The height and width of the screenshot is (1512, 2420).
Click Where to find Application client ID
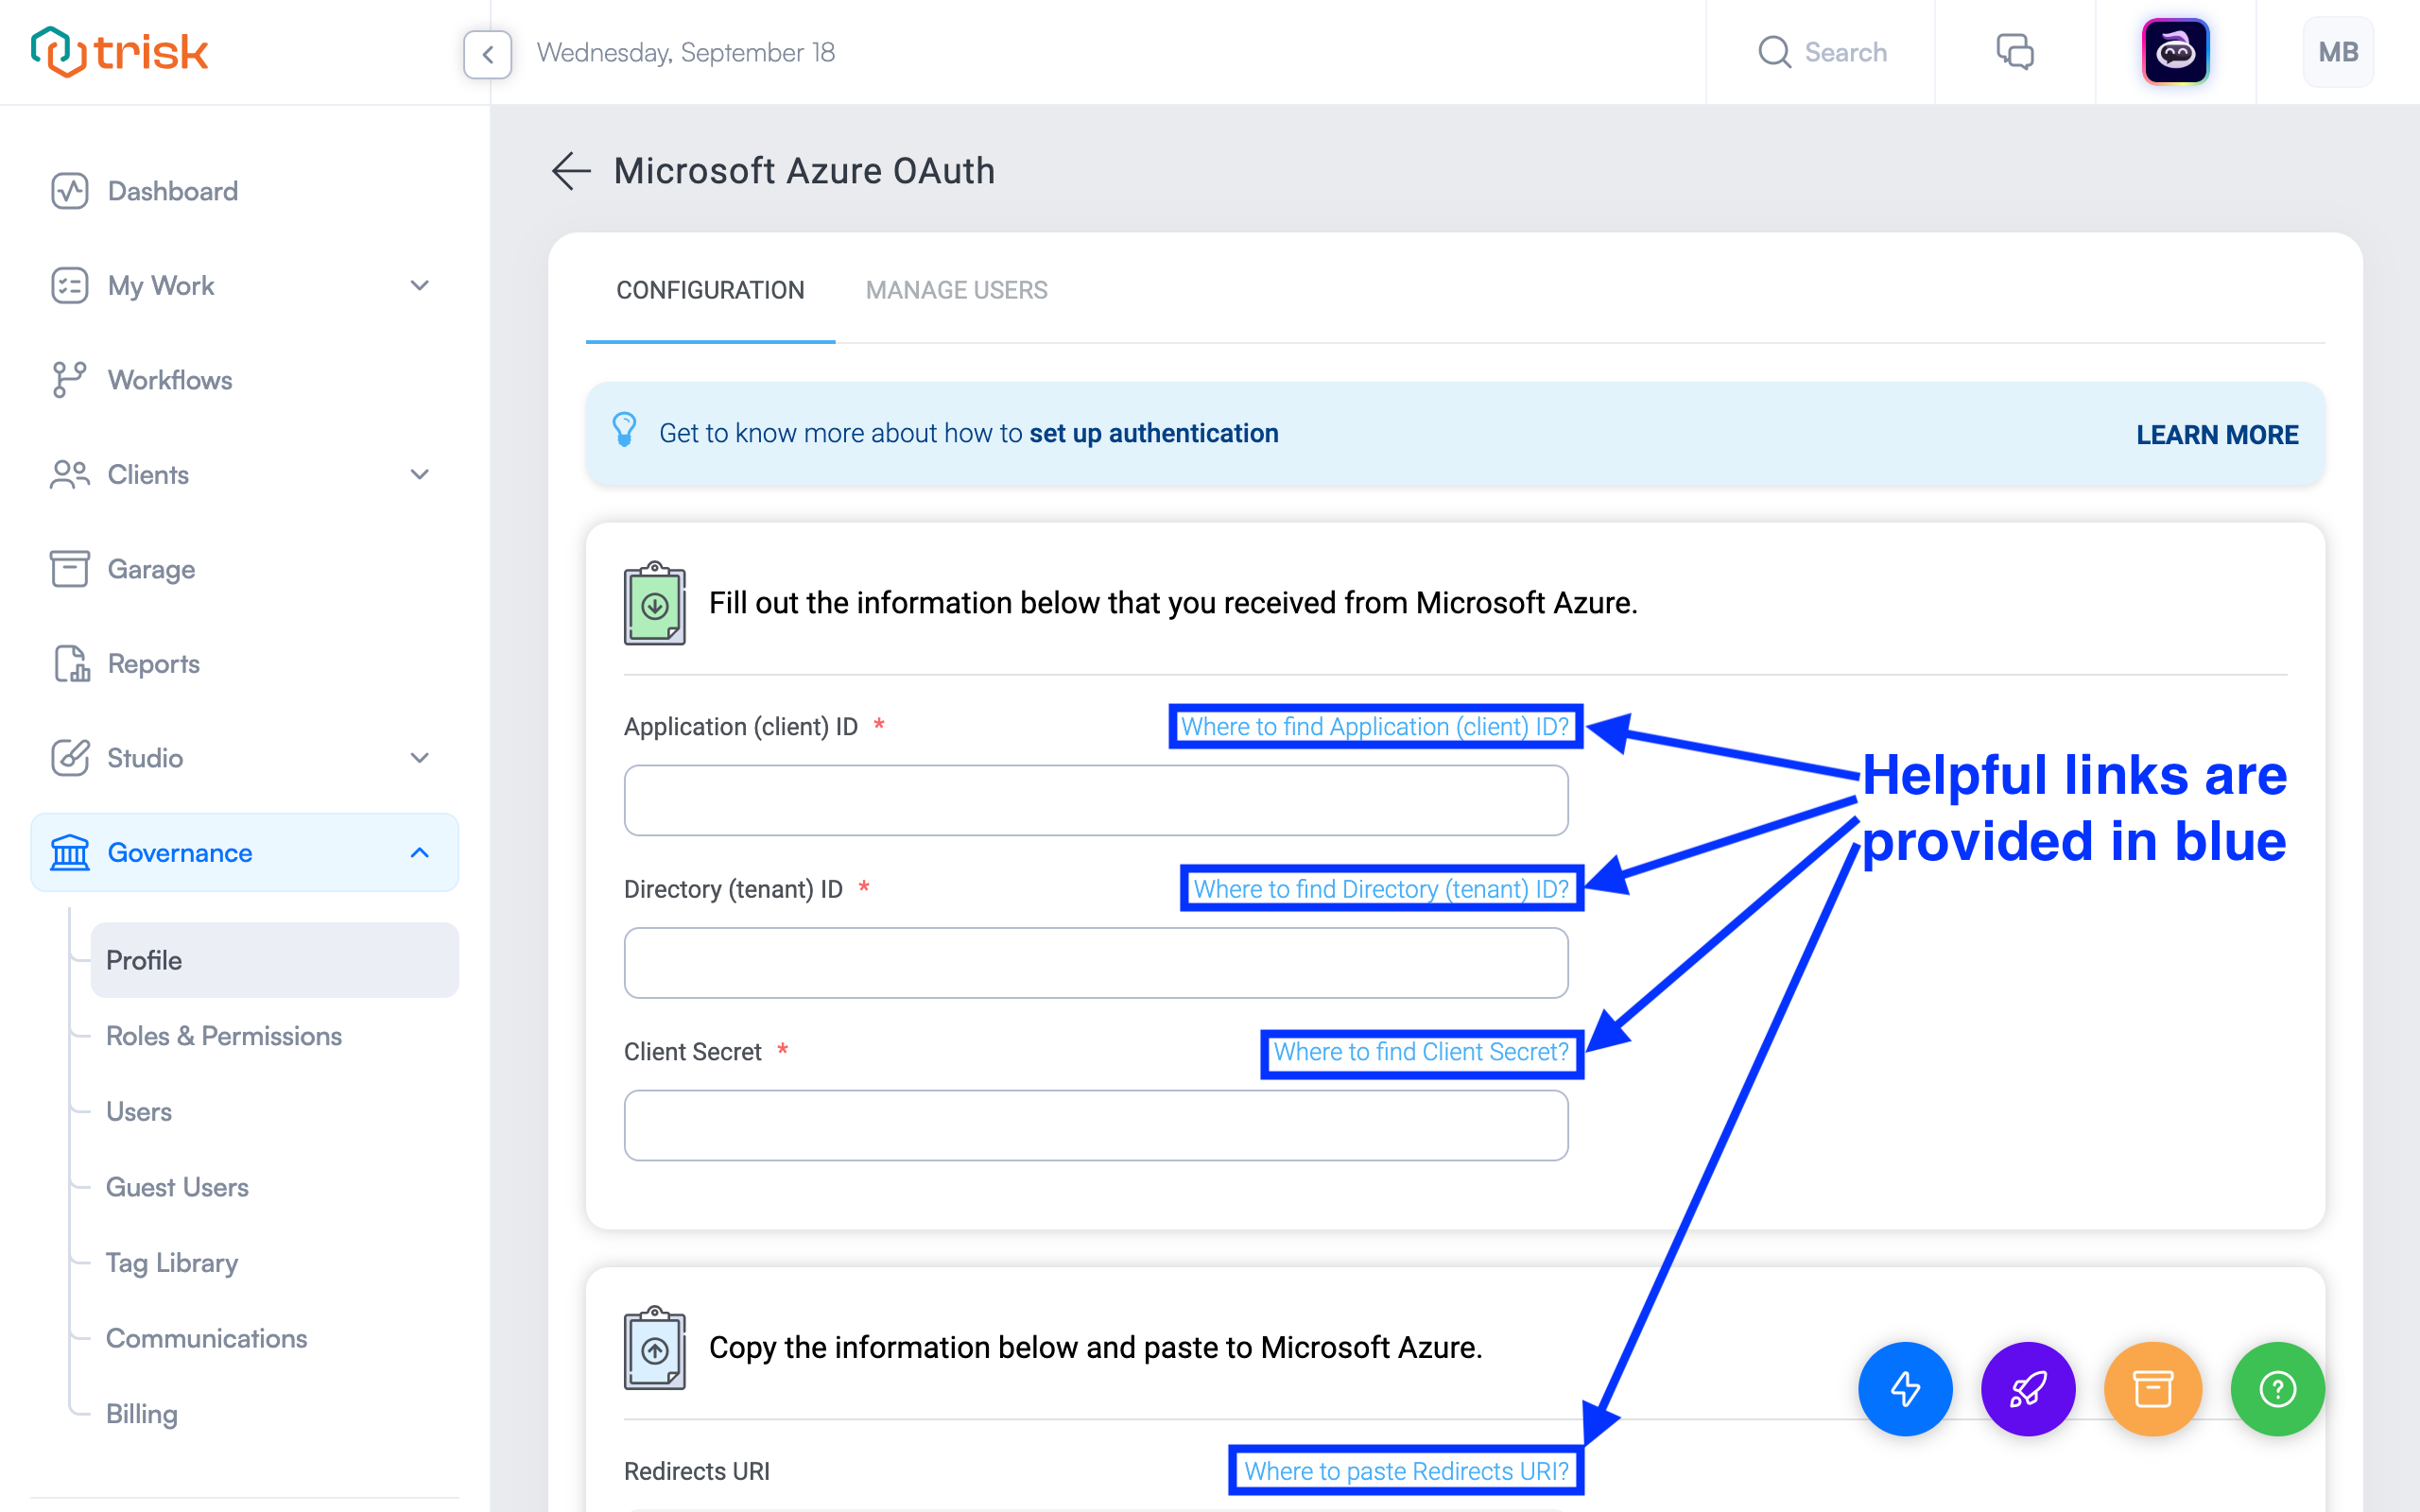[x=1374, y=727]
